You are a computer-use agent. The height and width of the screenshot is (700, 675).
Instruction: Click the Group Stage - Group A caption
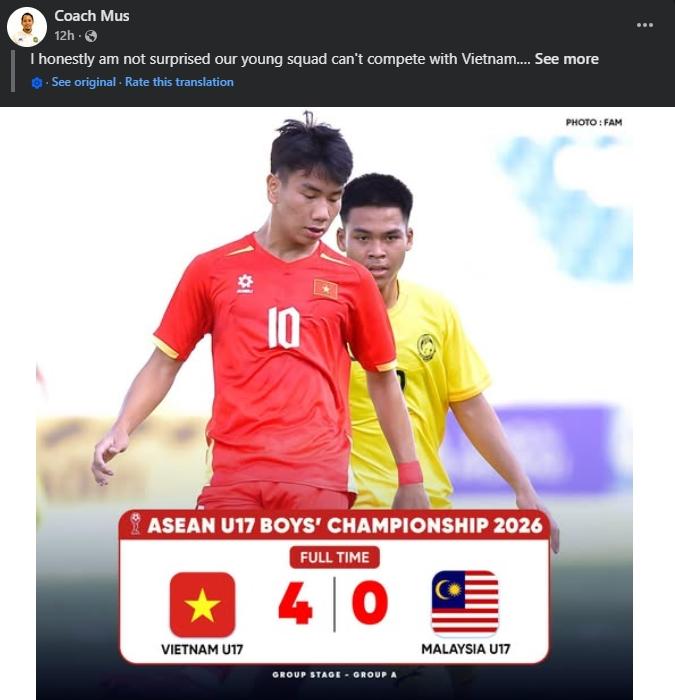coord(334,675)
